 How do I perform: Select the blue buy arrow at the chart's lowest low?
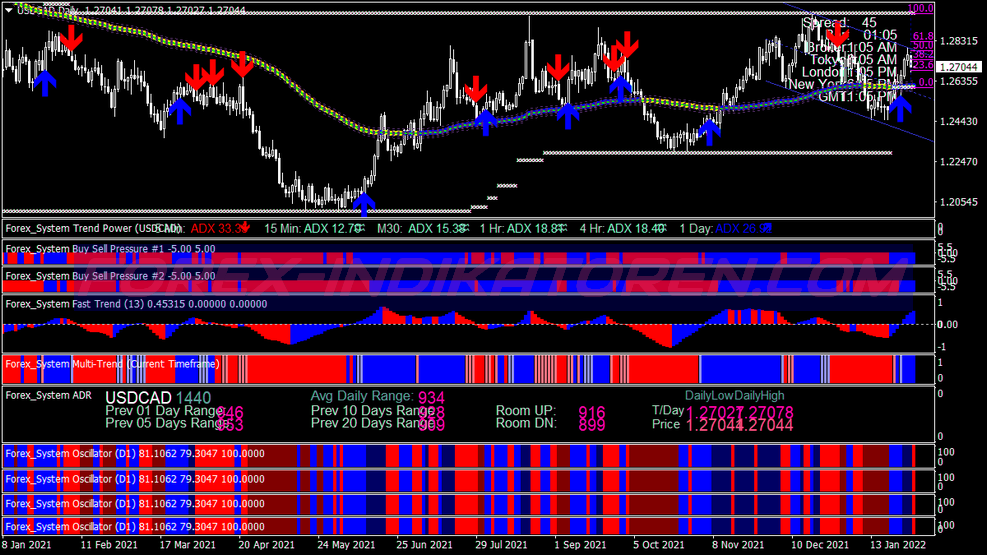tap(364, 205)
